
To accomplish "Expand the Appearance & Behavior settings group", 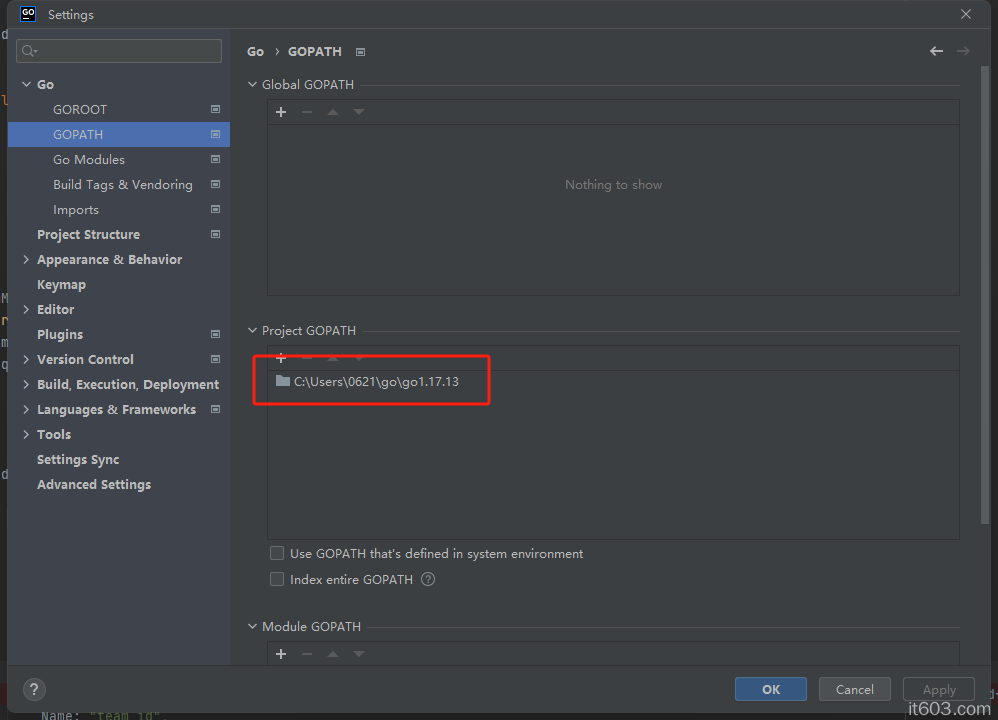I will tap(26, 259).
